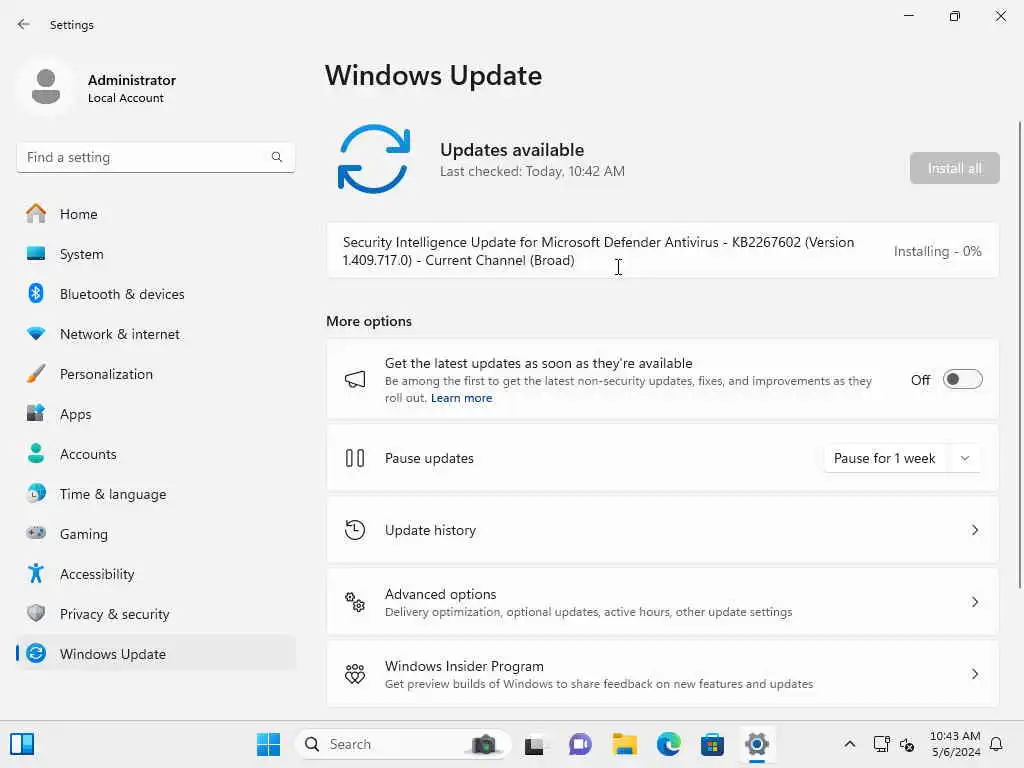Viewport: 1024px width, 768px height.
Task: Click the Advanced options gears icon
Action: coord(355,601)
